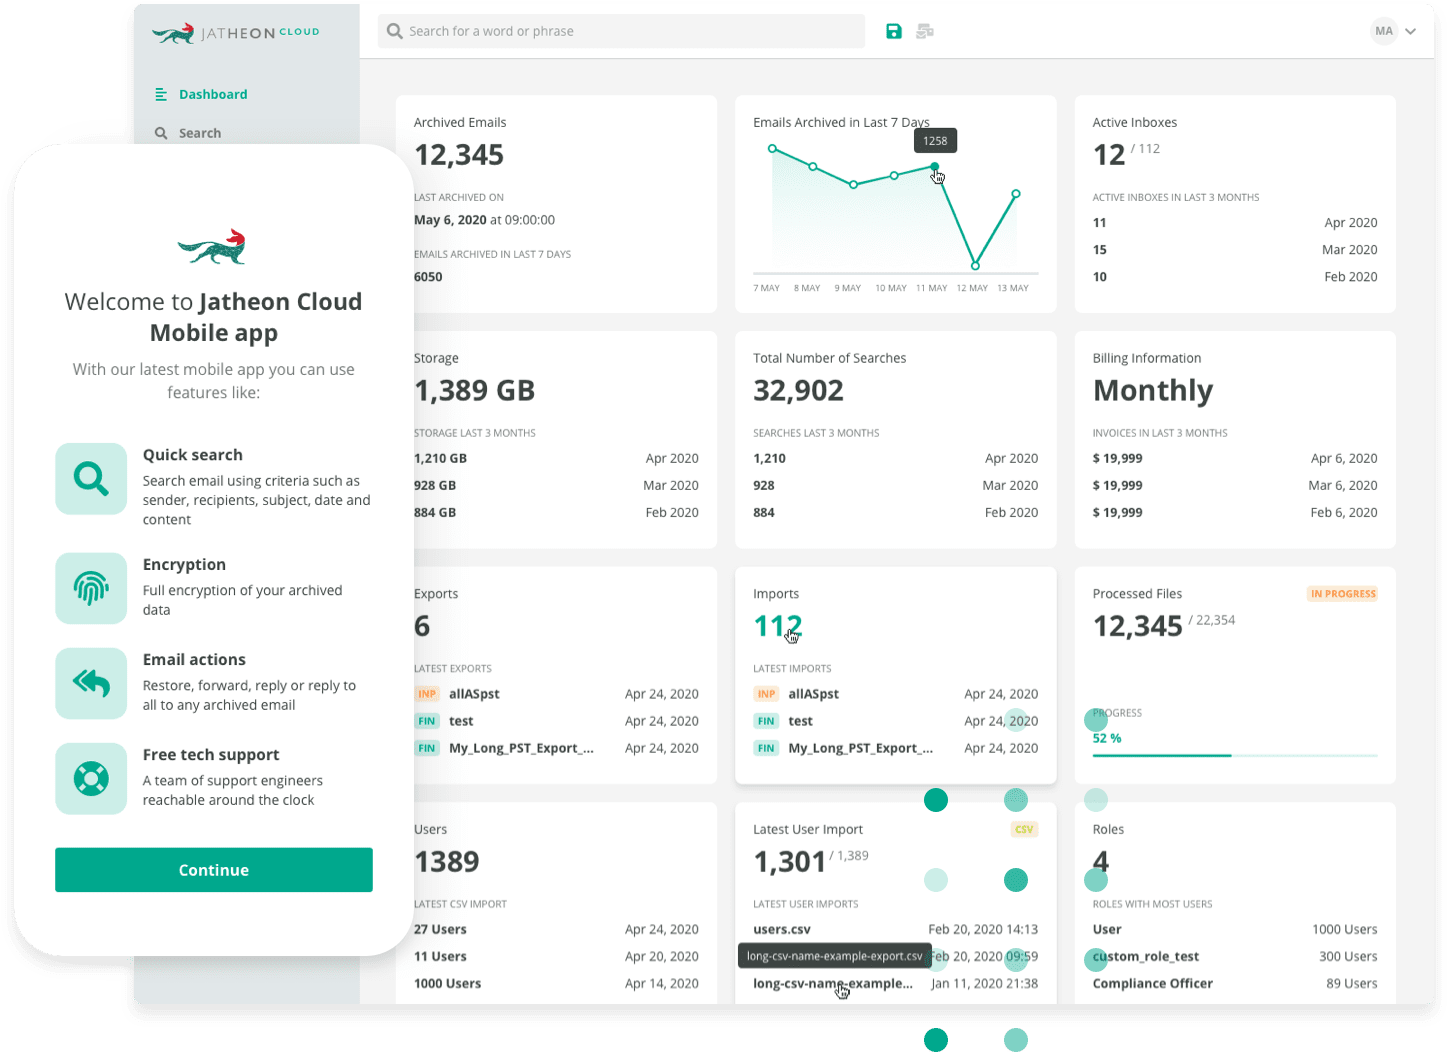1448x1052 pixels.
Task: Open My_Long_PST_Export_... in the Imports card
Action: pyautogui.click(x=861, y=748)
